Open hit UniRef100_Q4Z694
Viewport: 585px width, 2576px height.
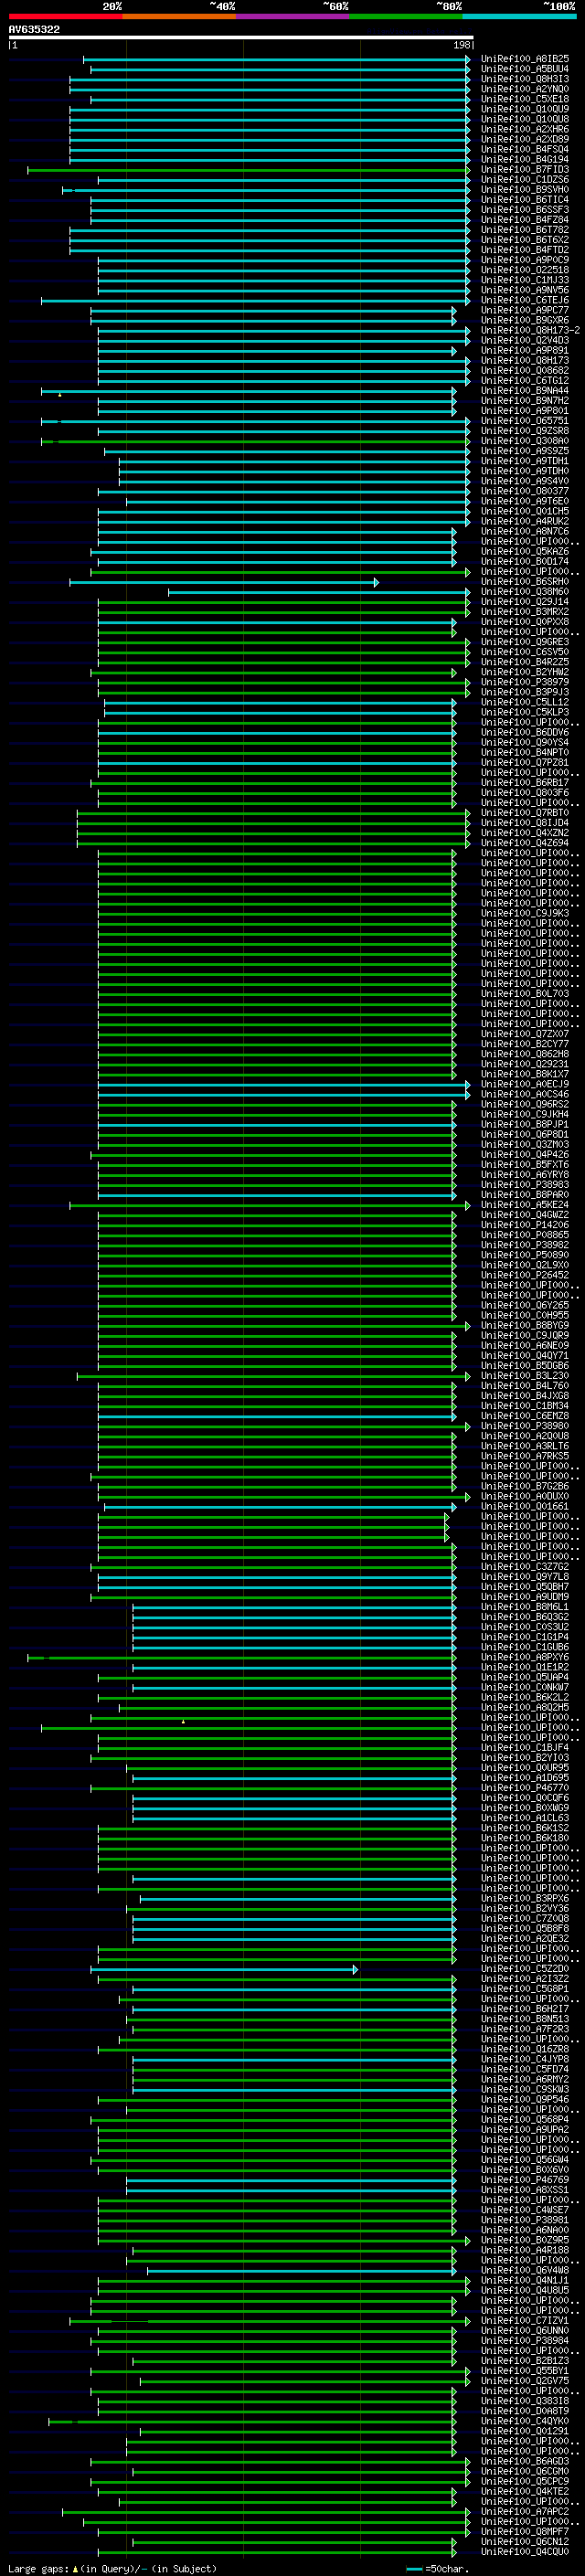tap(525, 843)
